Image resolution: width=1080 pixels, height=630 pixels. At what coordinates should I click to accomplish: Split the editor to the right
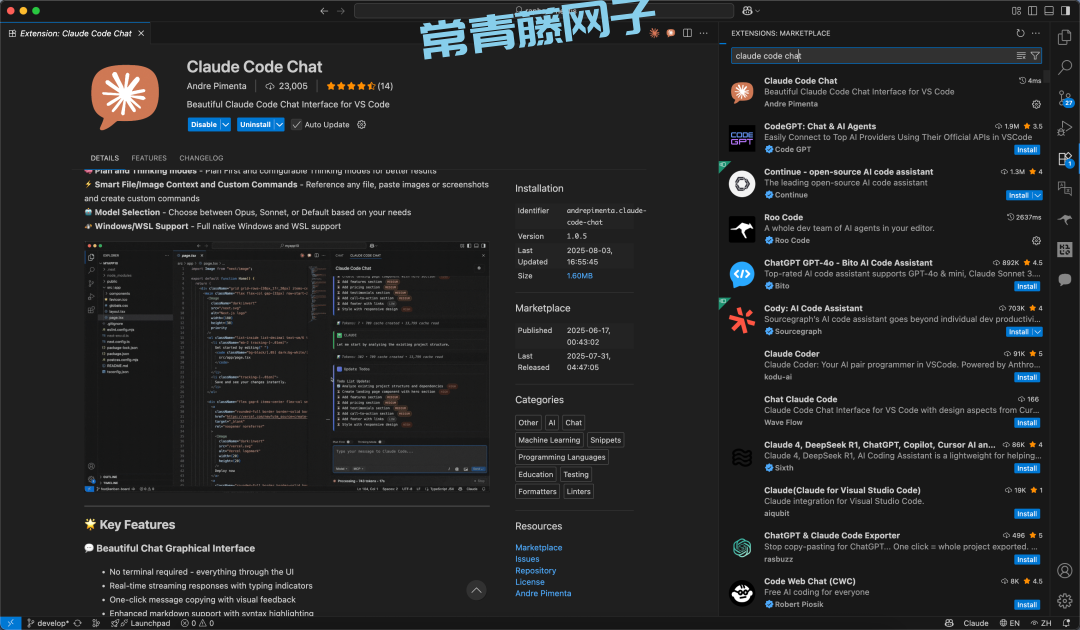pos(687,33)
